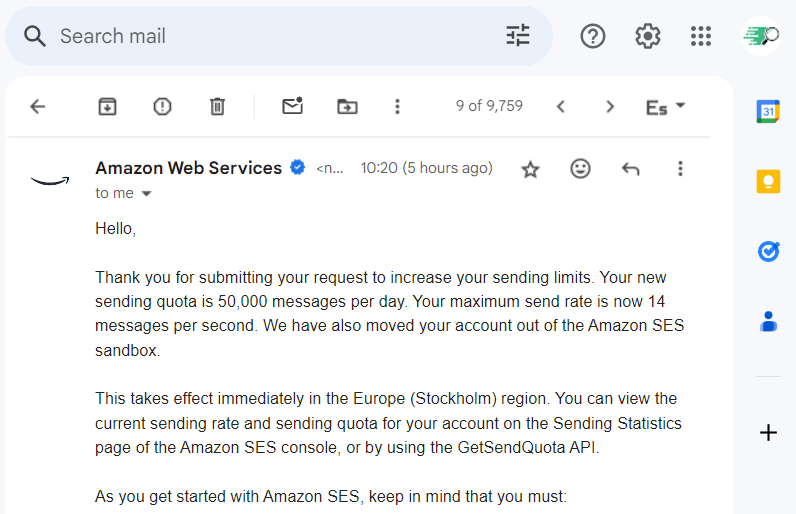Open the message's More options menu

click(680, 169)
